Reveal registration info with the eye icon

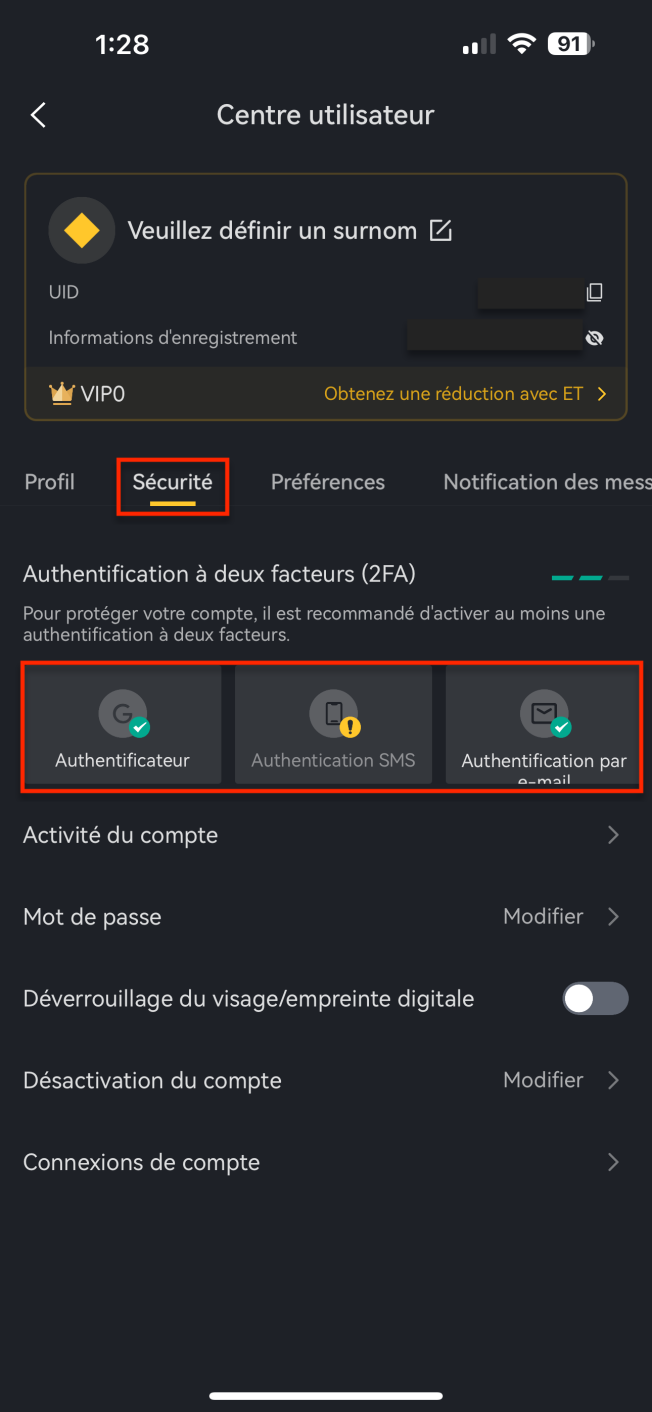(x=595, y=337)
